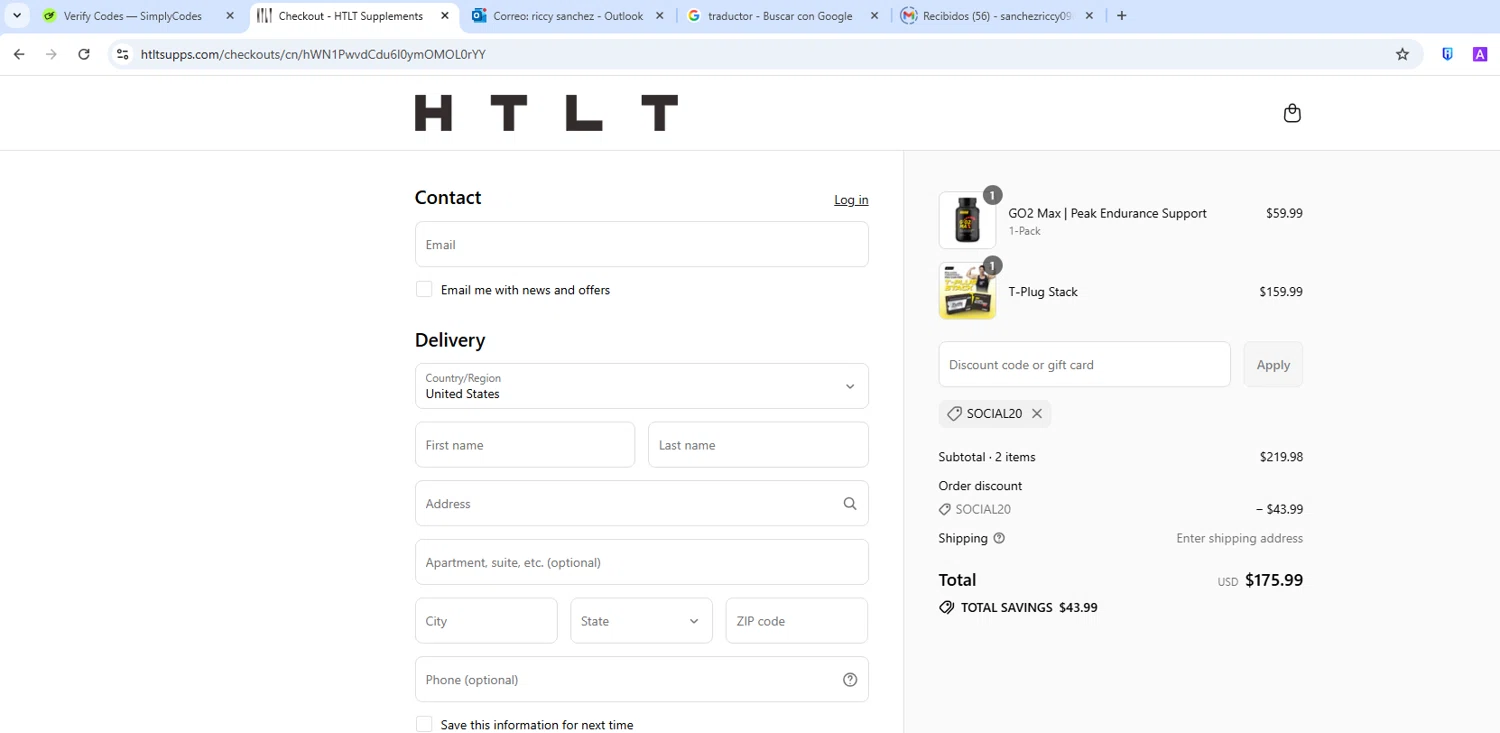This screenshot has width=1500, height=733.
Task: Close the Verify Codes SimplyCodes tab
Action: (230, 16)
